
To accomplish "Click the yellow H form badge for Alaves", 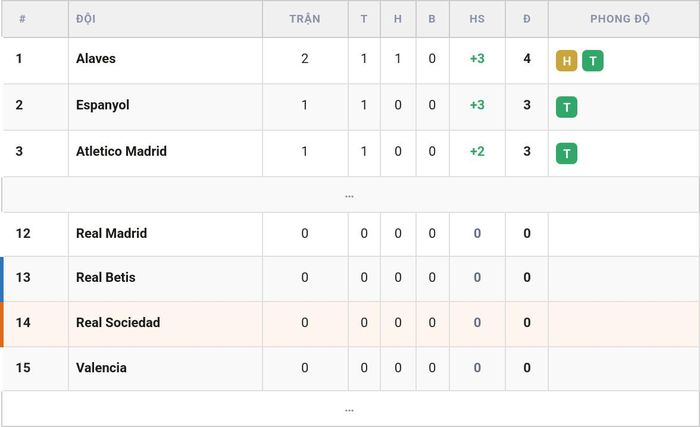I will click(x=567, y=61).
